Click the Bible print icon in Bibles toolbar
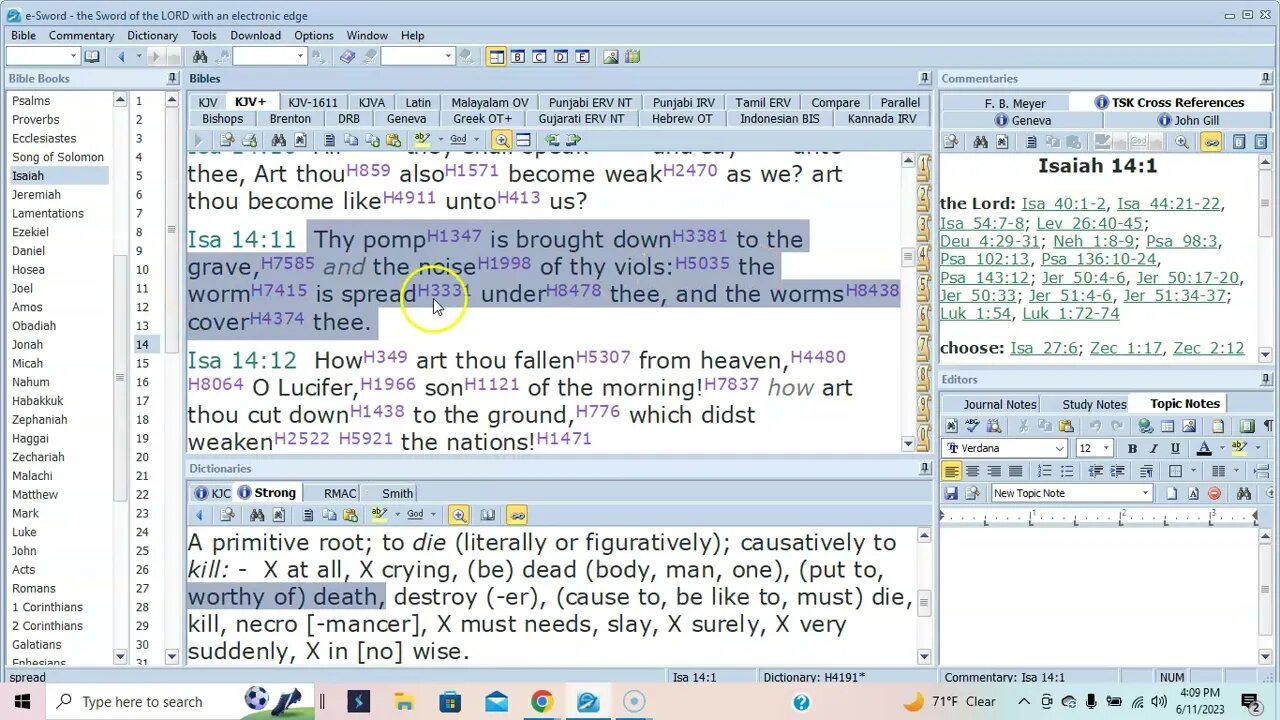Screen dimensions: 1280x720 (x=249, y=140)
